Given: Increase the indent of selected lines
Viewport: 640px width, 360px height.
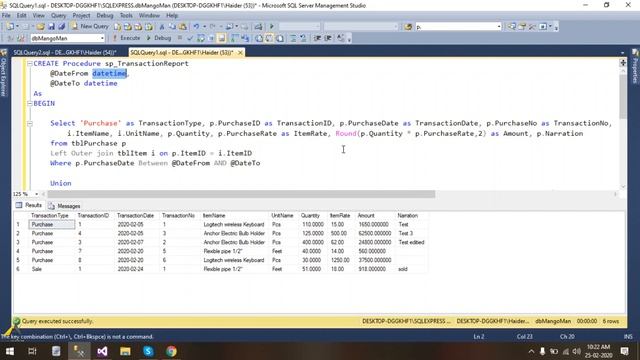Looking at the screenshot, I should tap(328, 38).
